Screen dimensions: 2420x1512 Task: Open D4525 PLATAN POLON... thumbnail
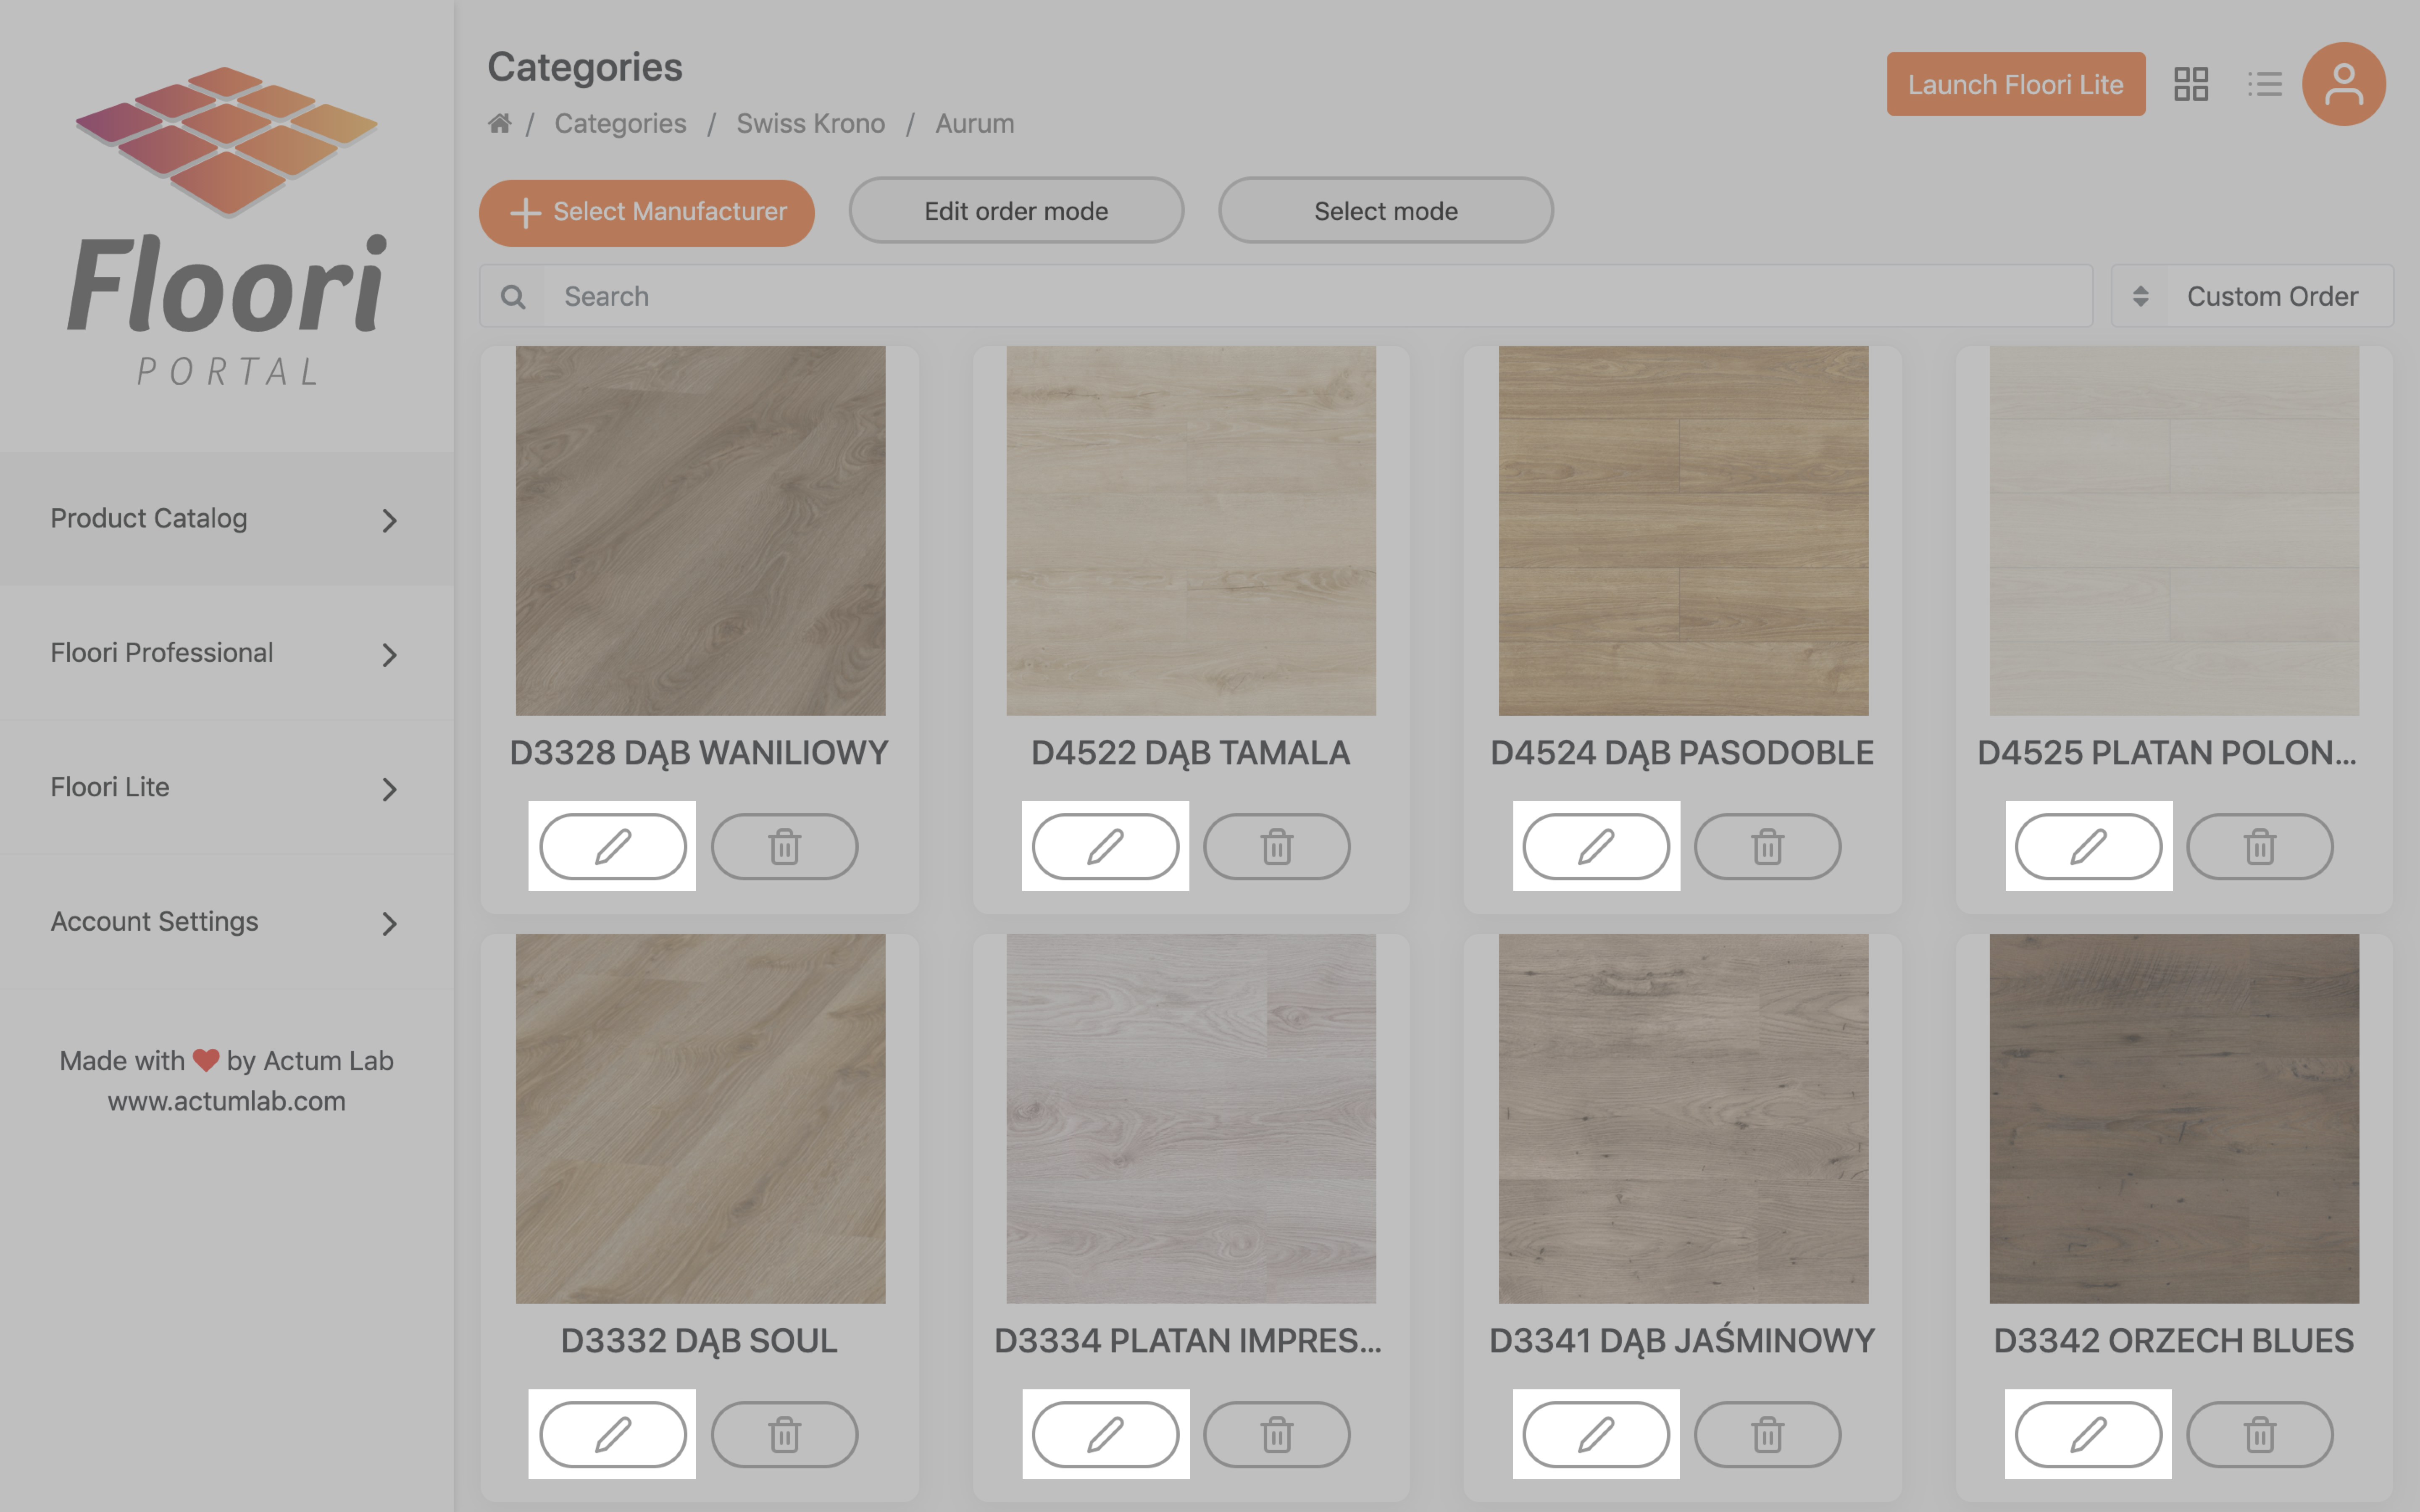[2174, 531]
